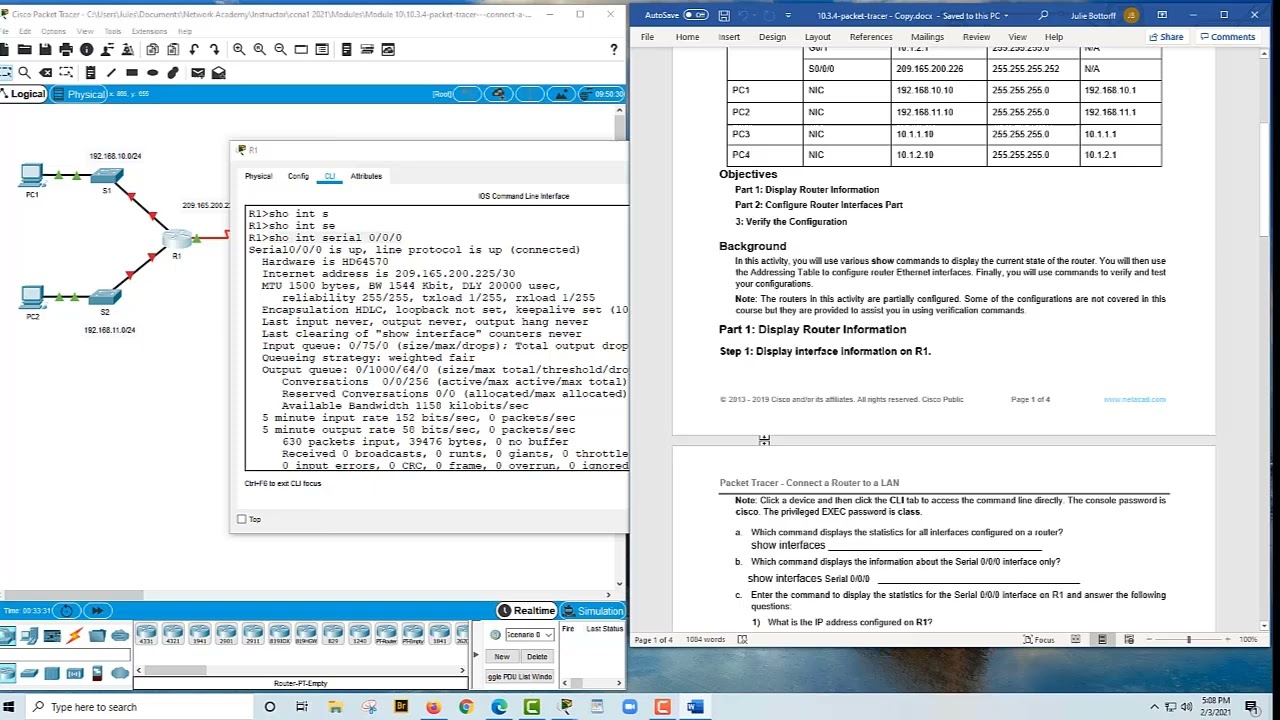Click the Delete scenario button
The height and width of the screenshot is (720, 1280).
tap(537, 656)
